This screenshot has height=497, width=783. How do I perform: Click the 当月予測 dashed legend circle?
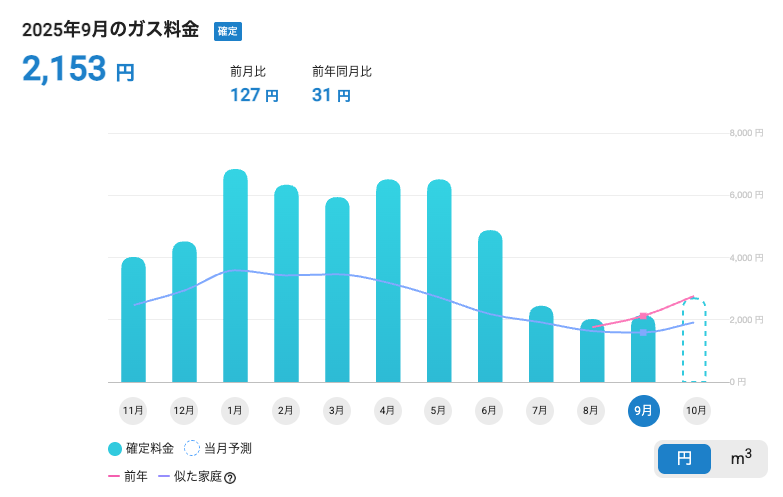[192, 449]
